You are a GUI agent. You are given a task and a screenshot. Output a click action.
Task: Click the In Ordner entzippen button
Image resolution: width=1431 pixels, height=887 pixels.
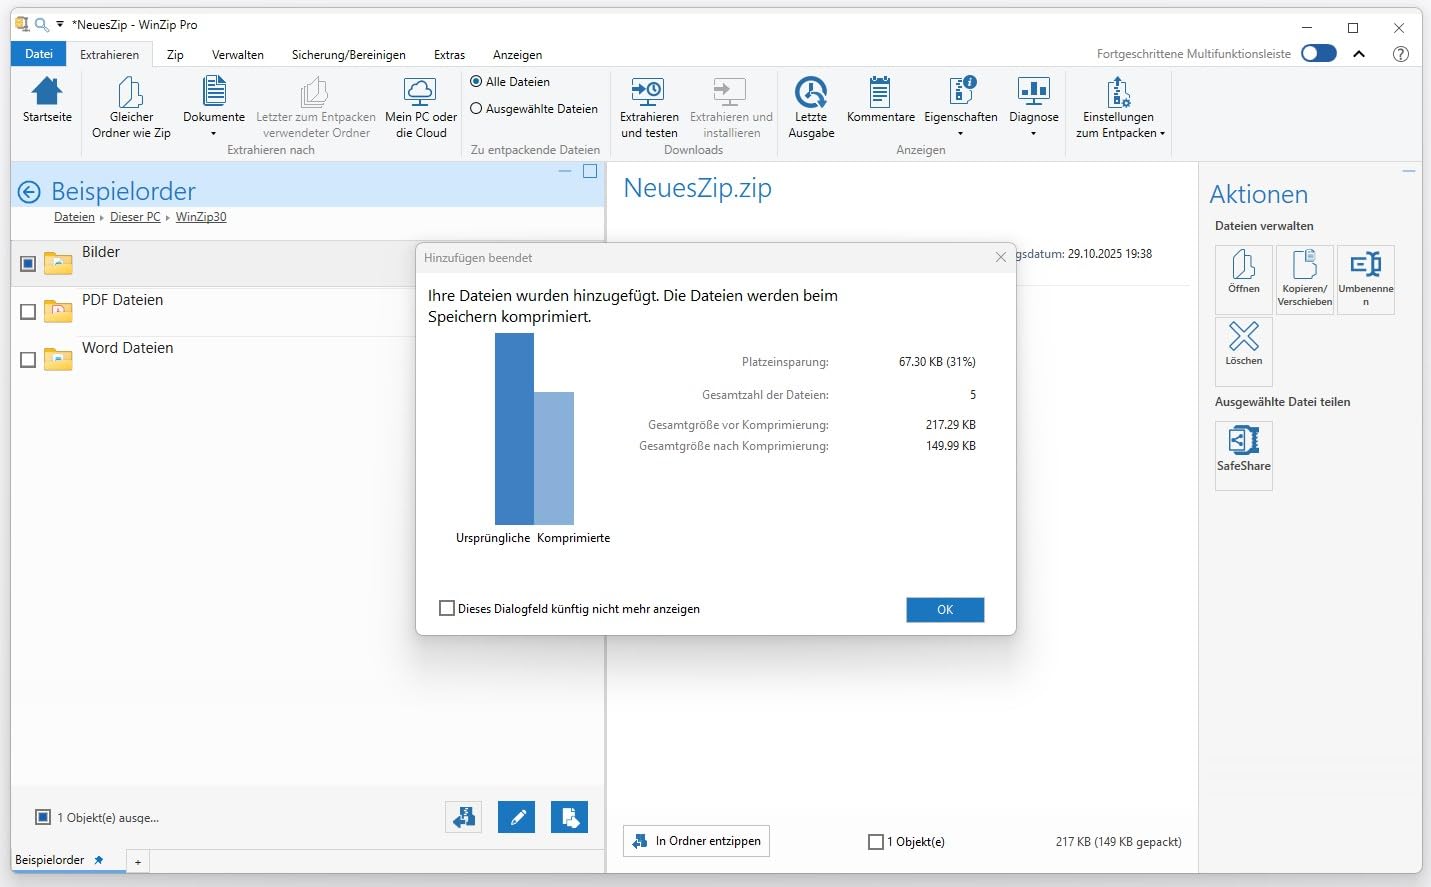point(696,841)
